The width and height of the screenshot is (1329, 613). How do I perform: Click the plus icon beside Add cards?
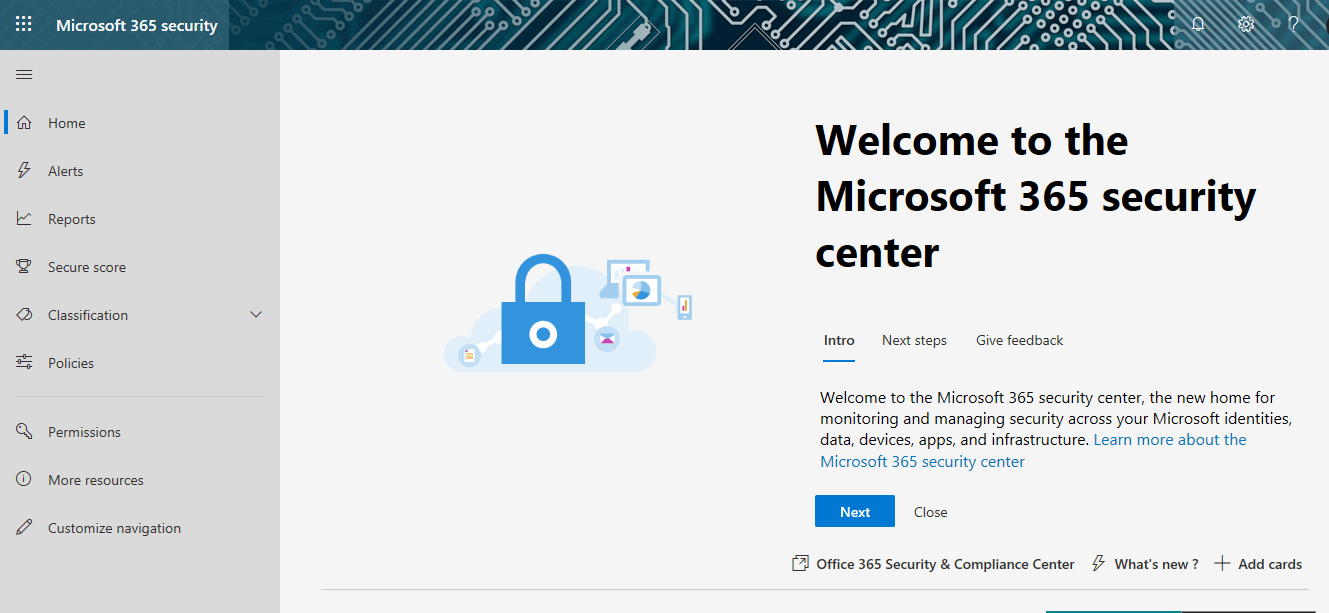[x=1222, y=564]
